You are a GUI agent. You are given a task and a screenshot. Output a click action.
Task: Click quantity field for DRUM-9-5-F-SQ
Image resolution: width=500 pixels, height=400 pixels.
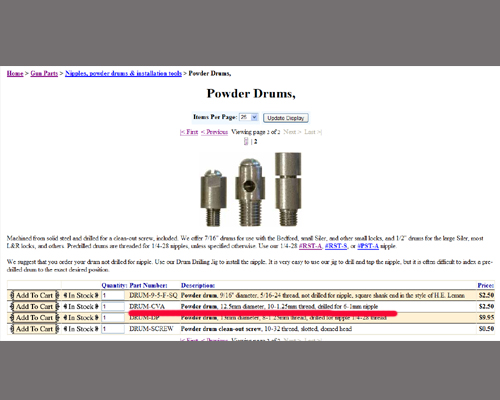(113, 295)
